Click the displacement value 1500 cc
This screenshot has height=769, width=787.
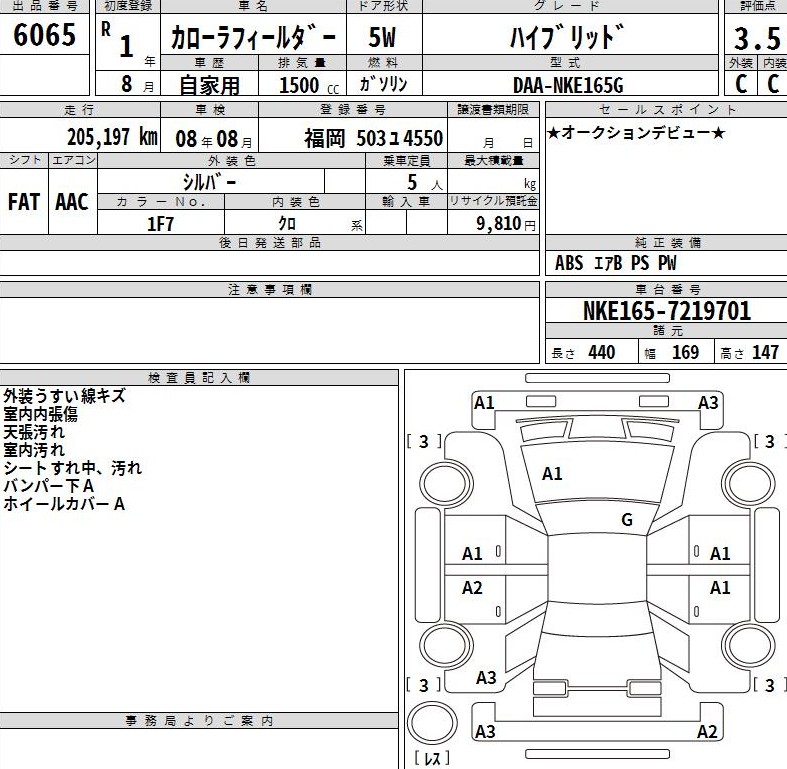point(309,85)
